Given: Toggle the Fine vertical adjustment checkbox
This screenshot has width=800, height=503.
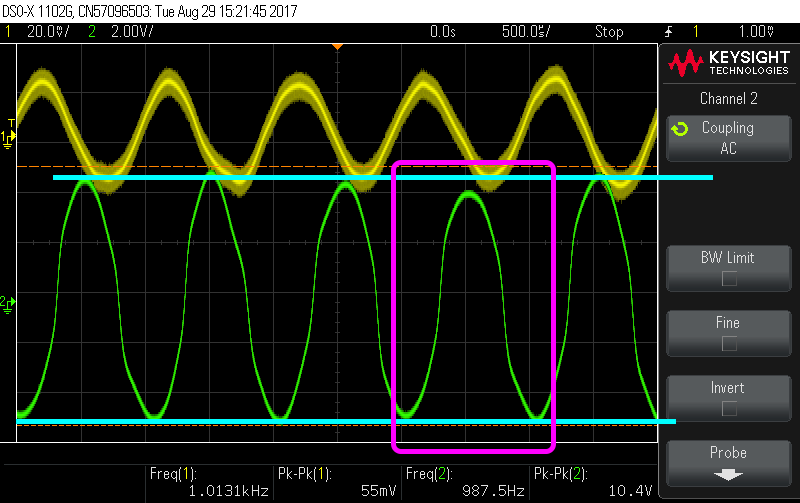Looking at the screenshot, I should (x=728, y=343).
